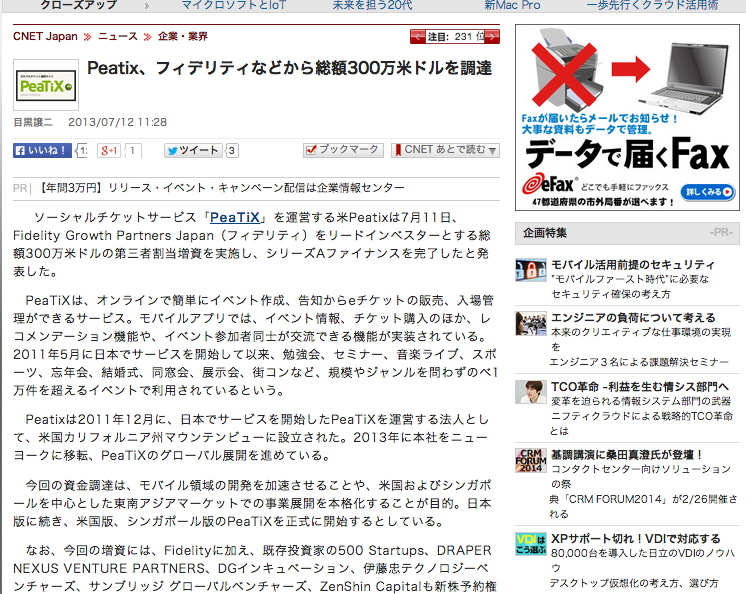Open TCO革命 feature link
This screenshot has height=594, width=746.
click(640, 387)
